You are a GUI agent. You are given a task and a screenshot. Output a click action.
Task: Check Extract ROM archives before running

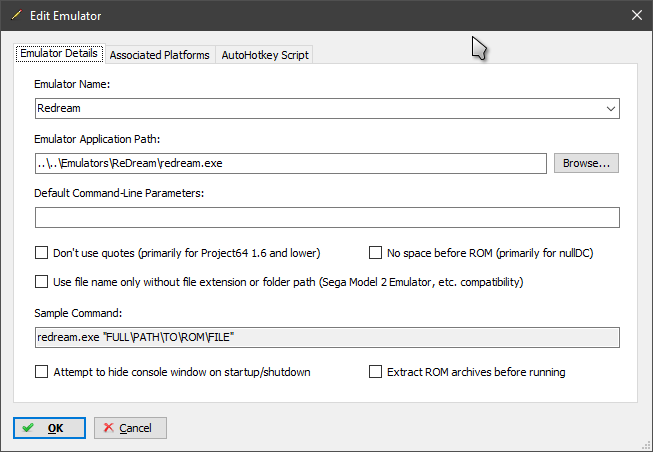pos(375,372)
